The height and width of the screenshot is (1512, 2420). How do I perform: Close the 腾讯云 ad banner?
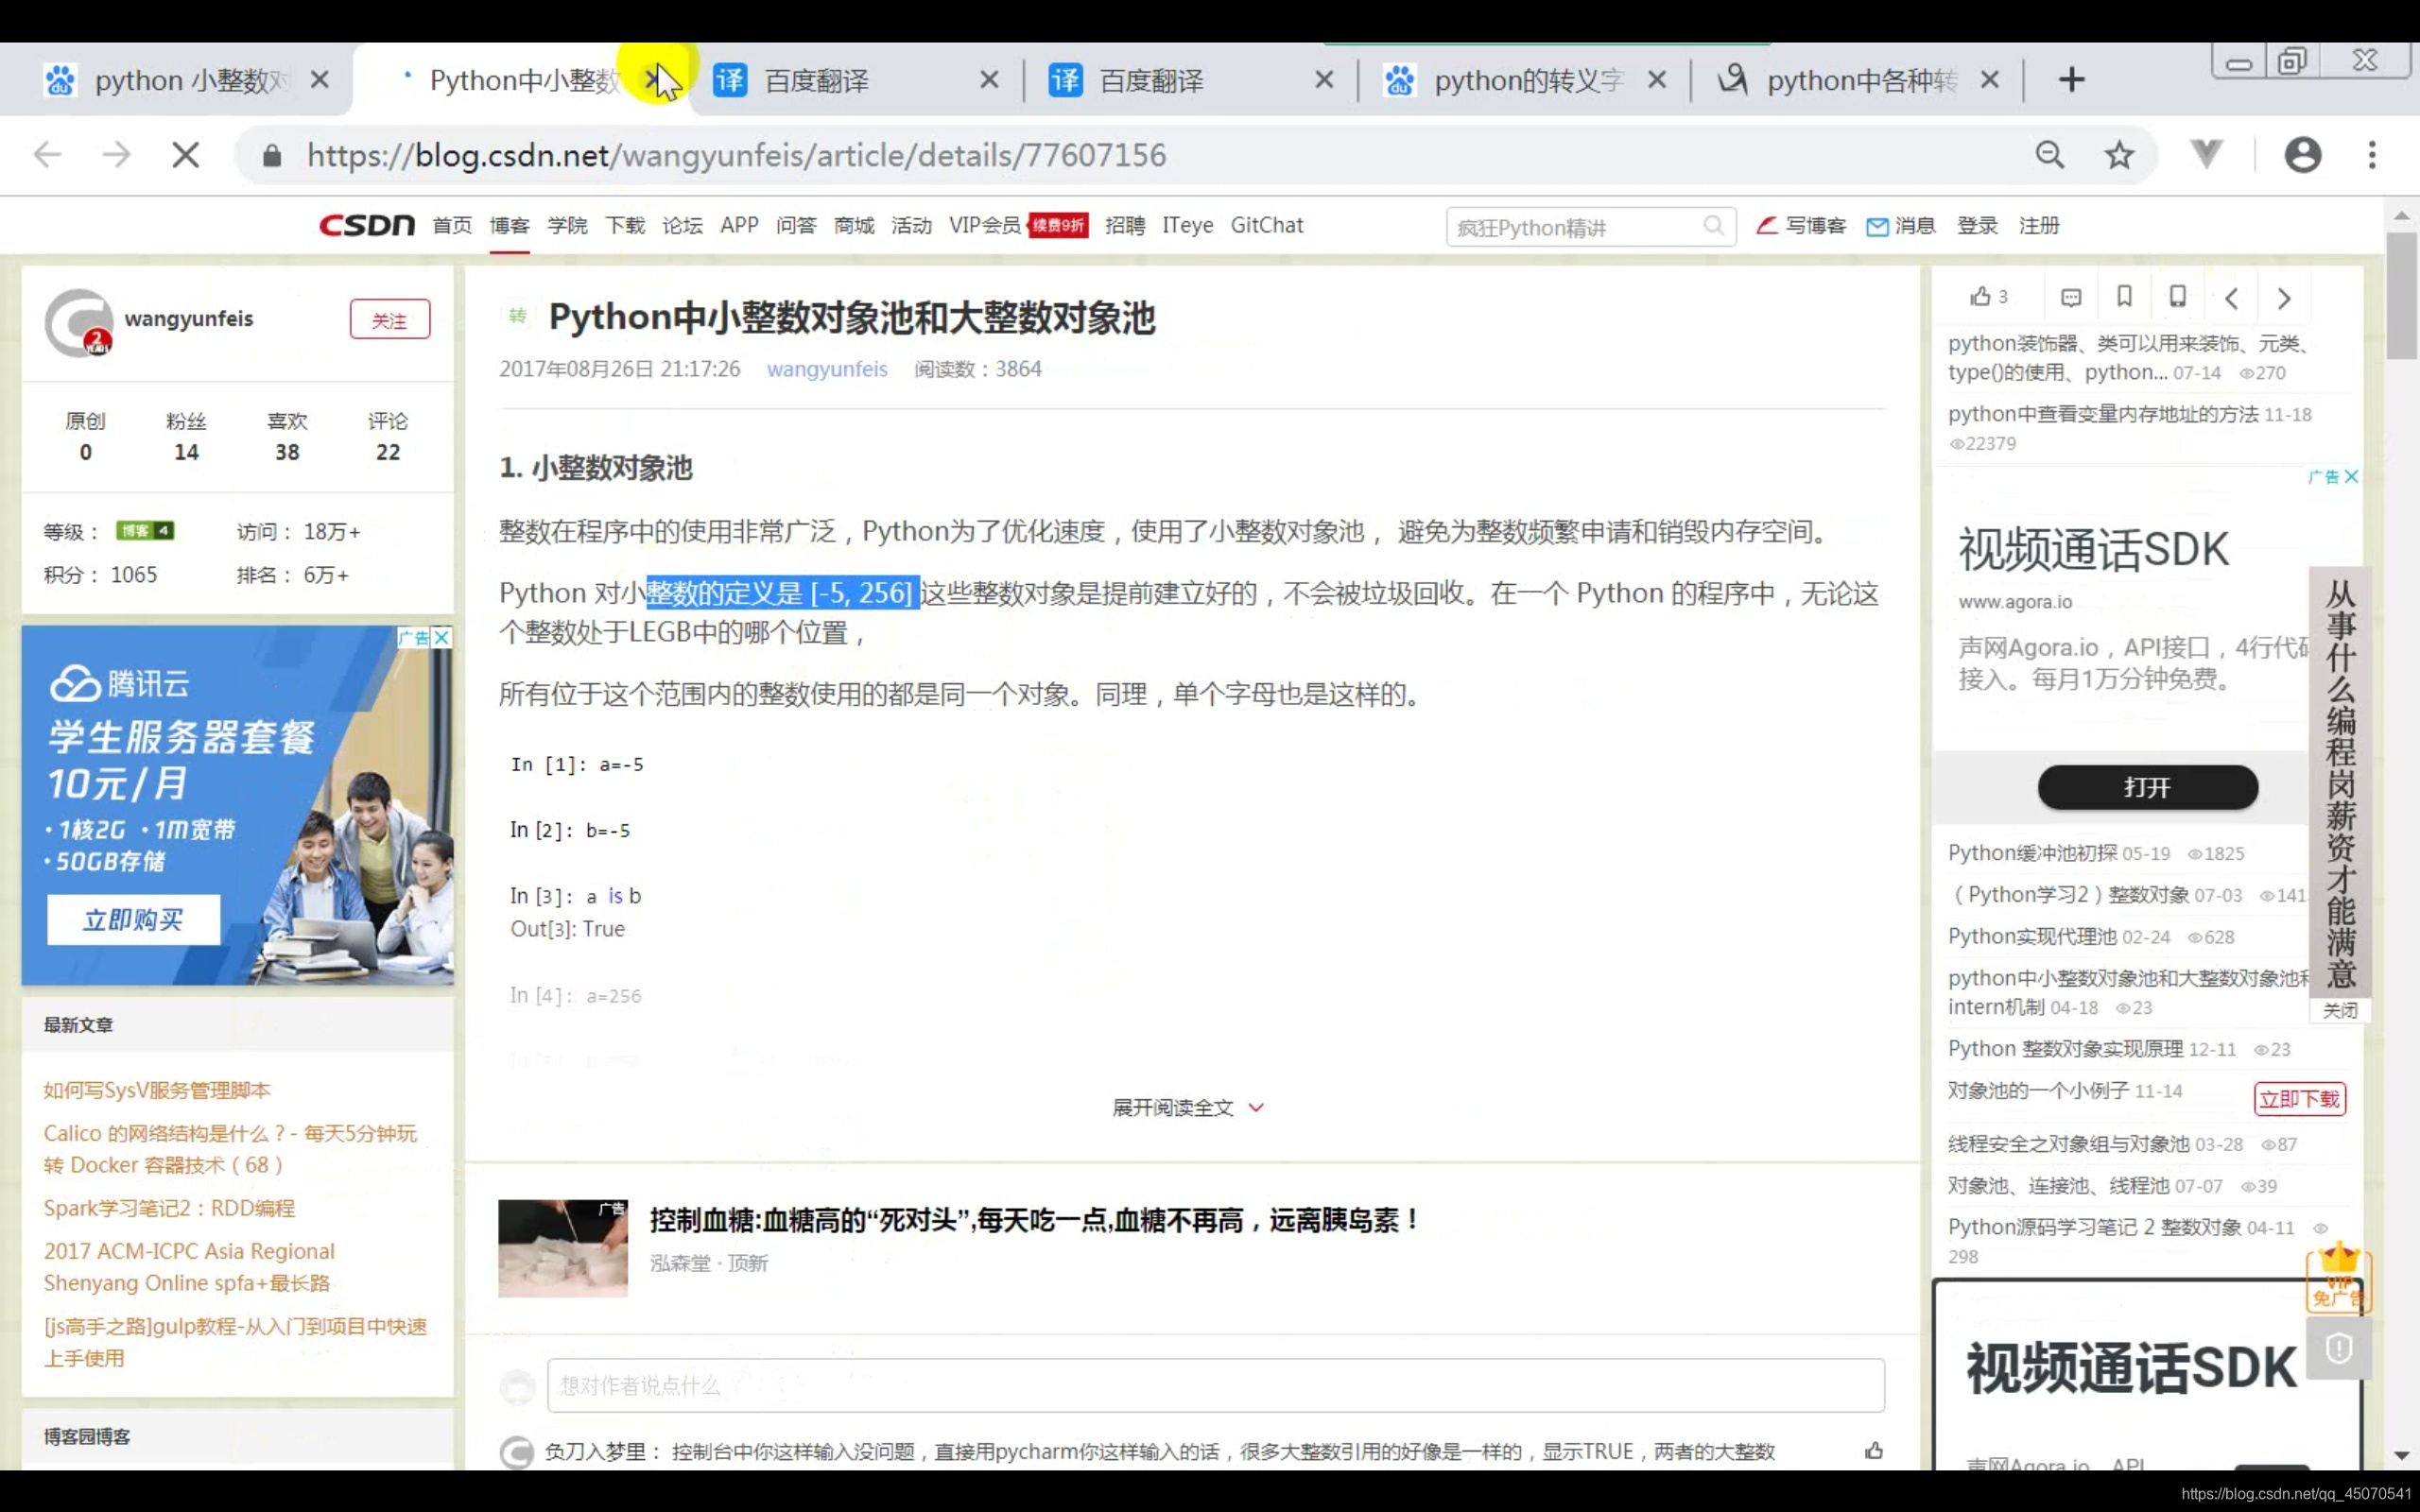441,637
